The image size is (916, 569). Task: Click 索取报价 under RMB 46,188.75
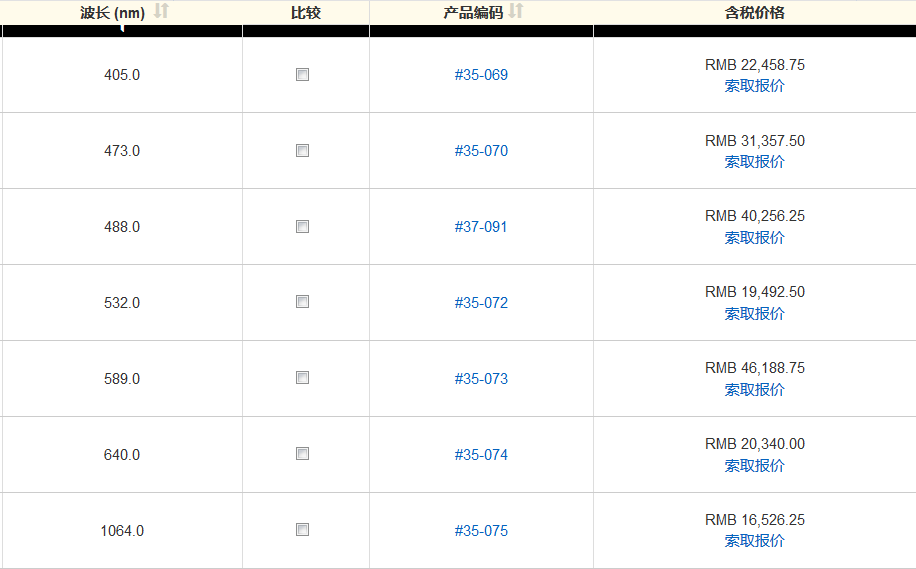pos(754,390)
